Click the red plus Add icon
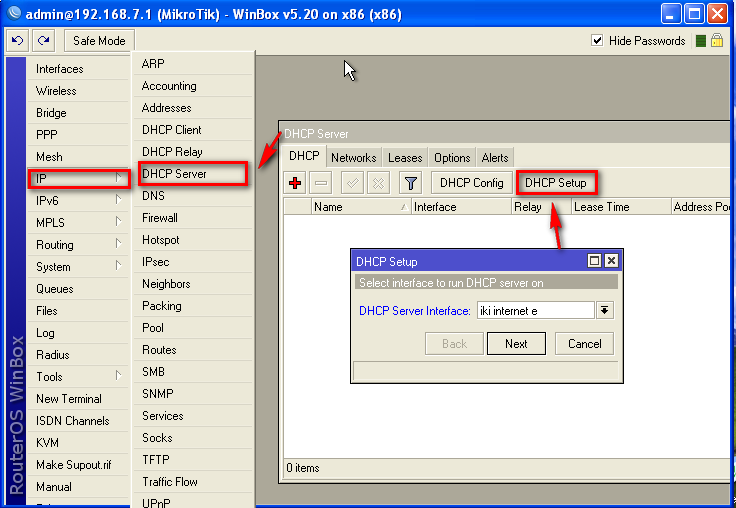Viewport: 736px width, 508px height. click(295, 183)
